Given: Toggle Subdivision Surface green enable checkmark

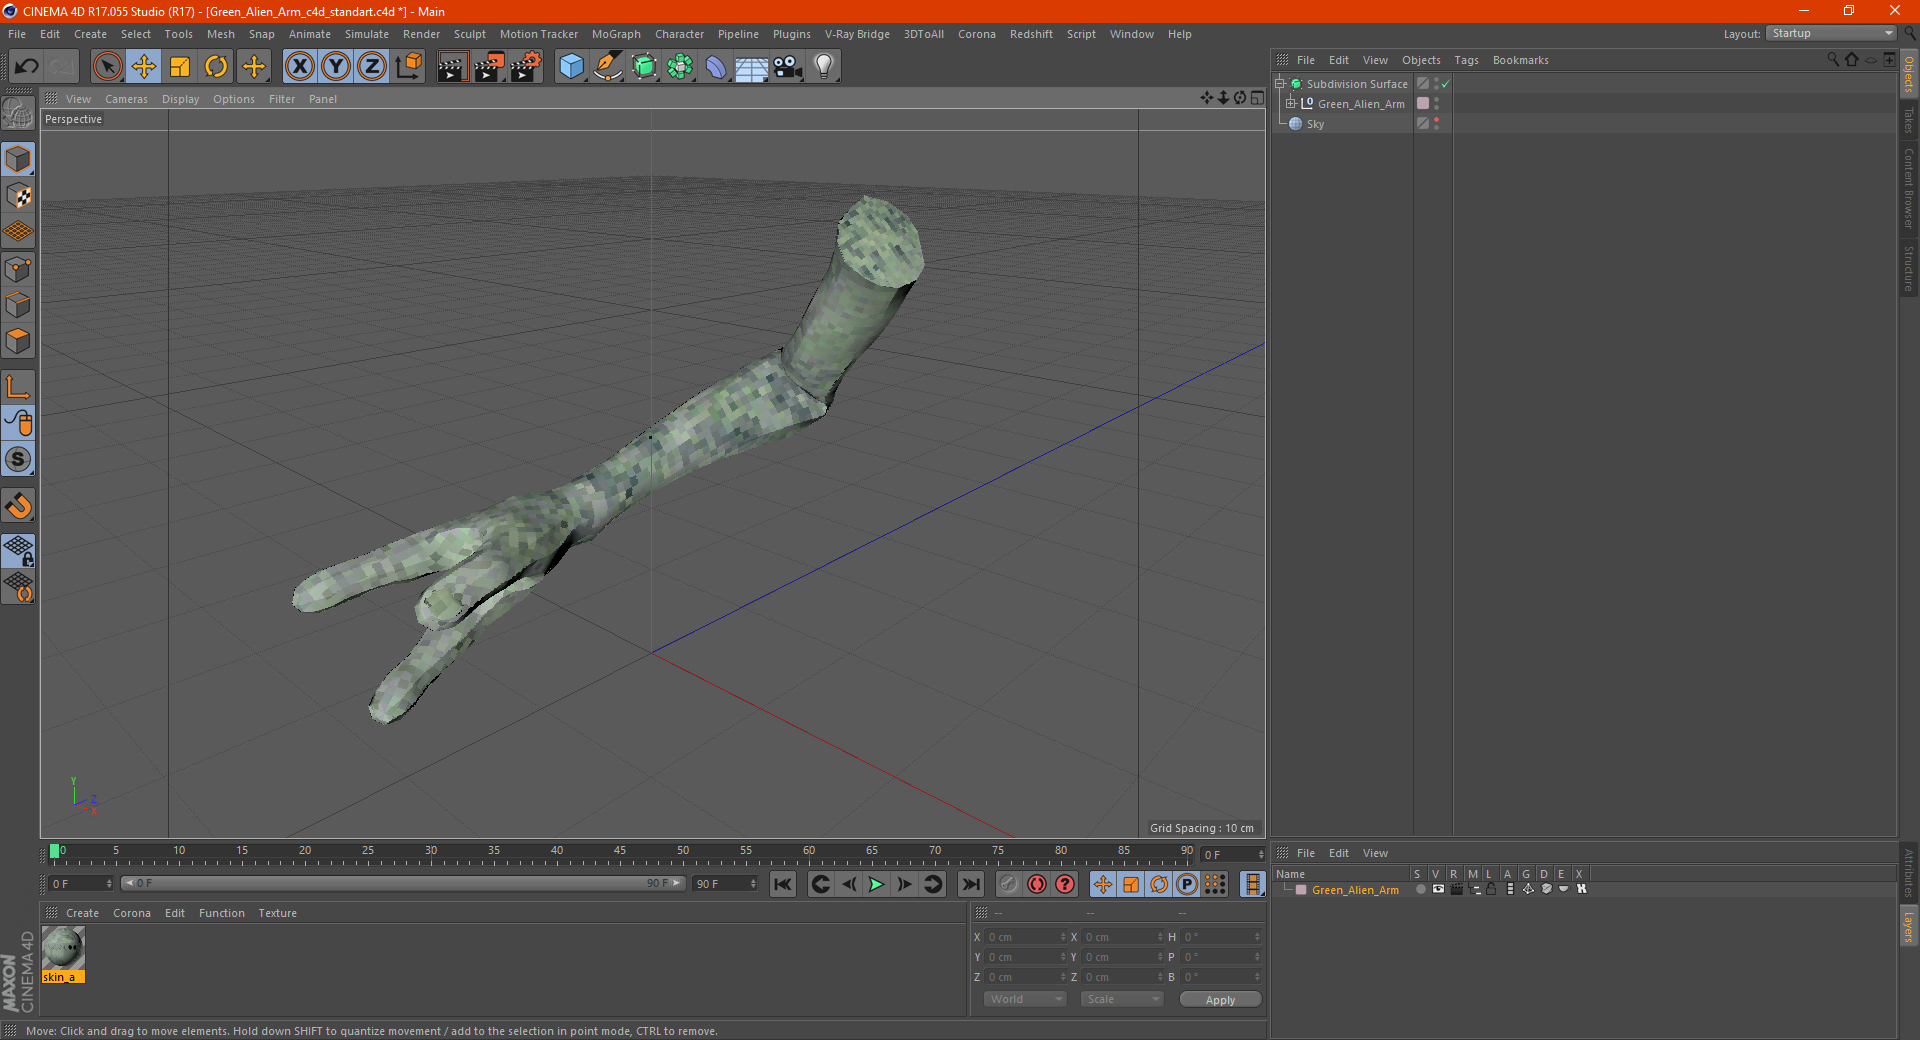Looking at the screenshot, I should click(x=1445, y=84).
